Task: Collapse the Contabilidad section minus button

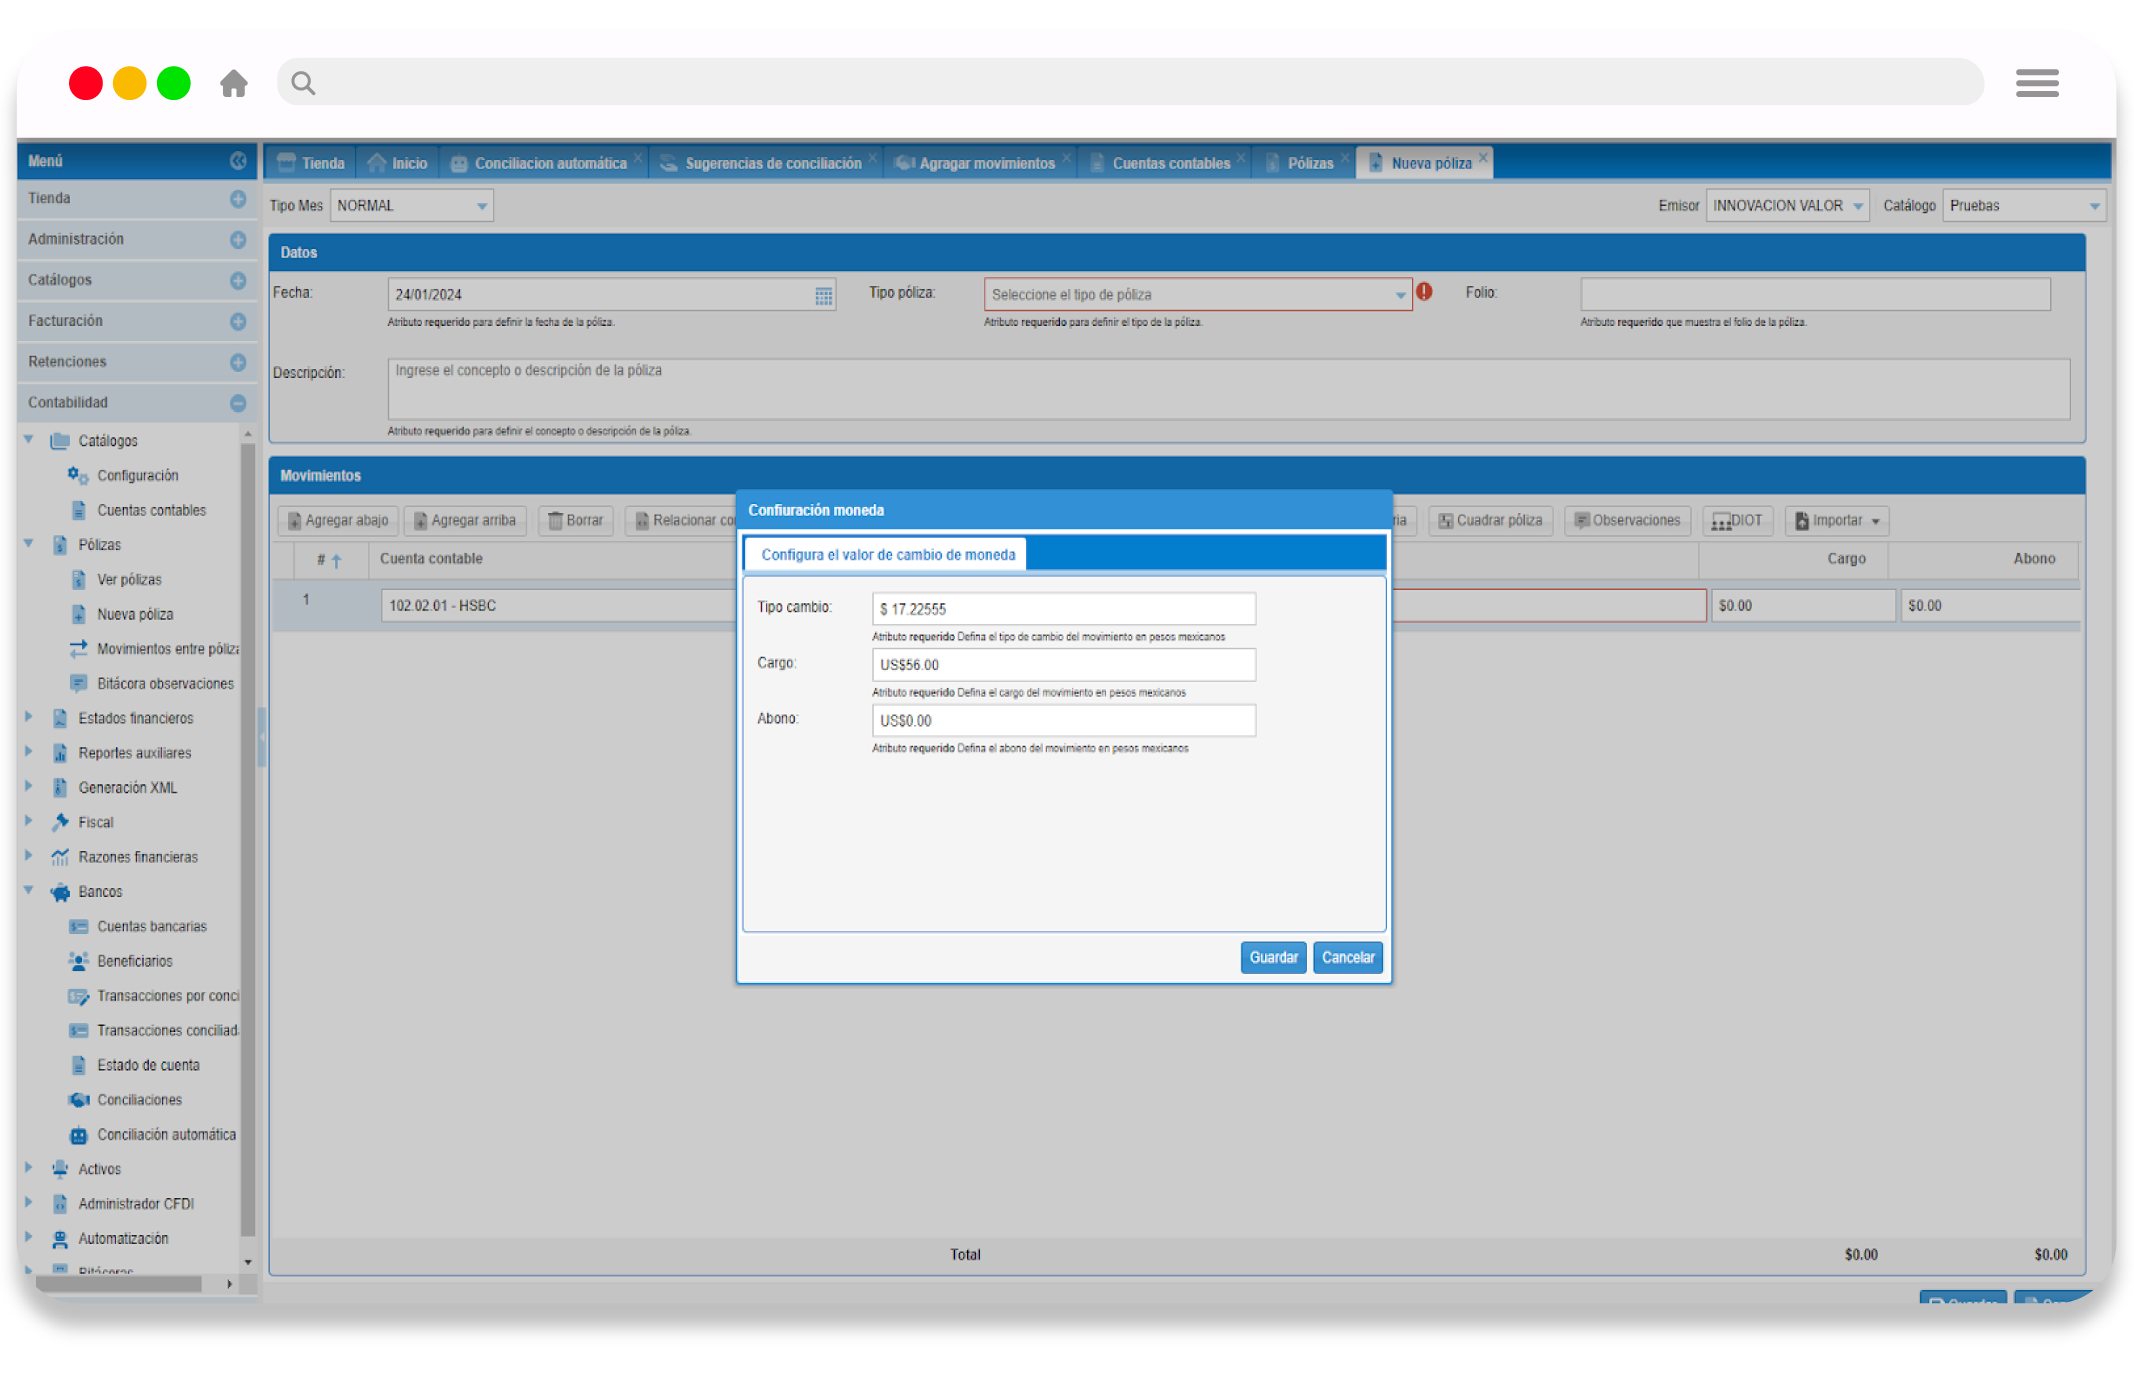Action: click(x=238, y=403)
